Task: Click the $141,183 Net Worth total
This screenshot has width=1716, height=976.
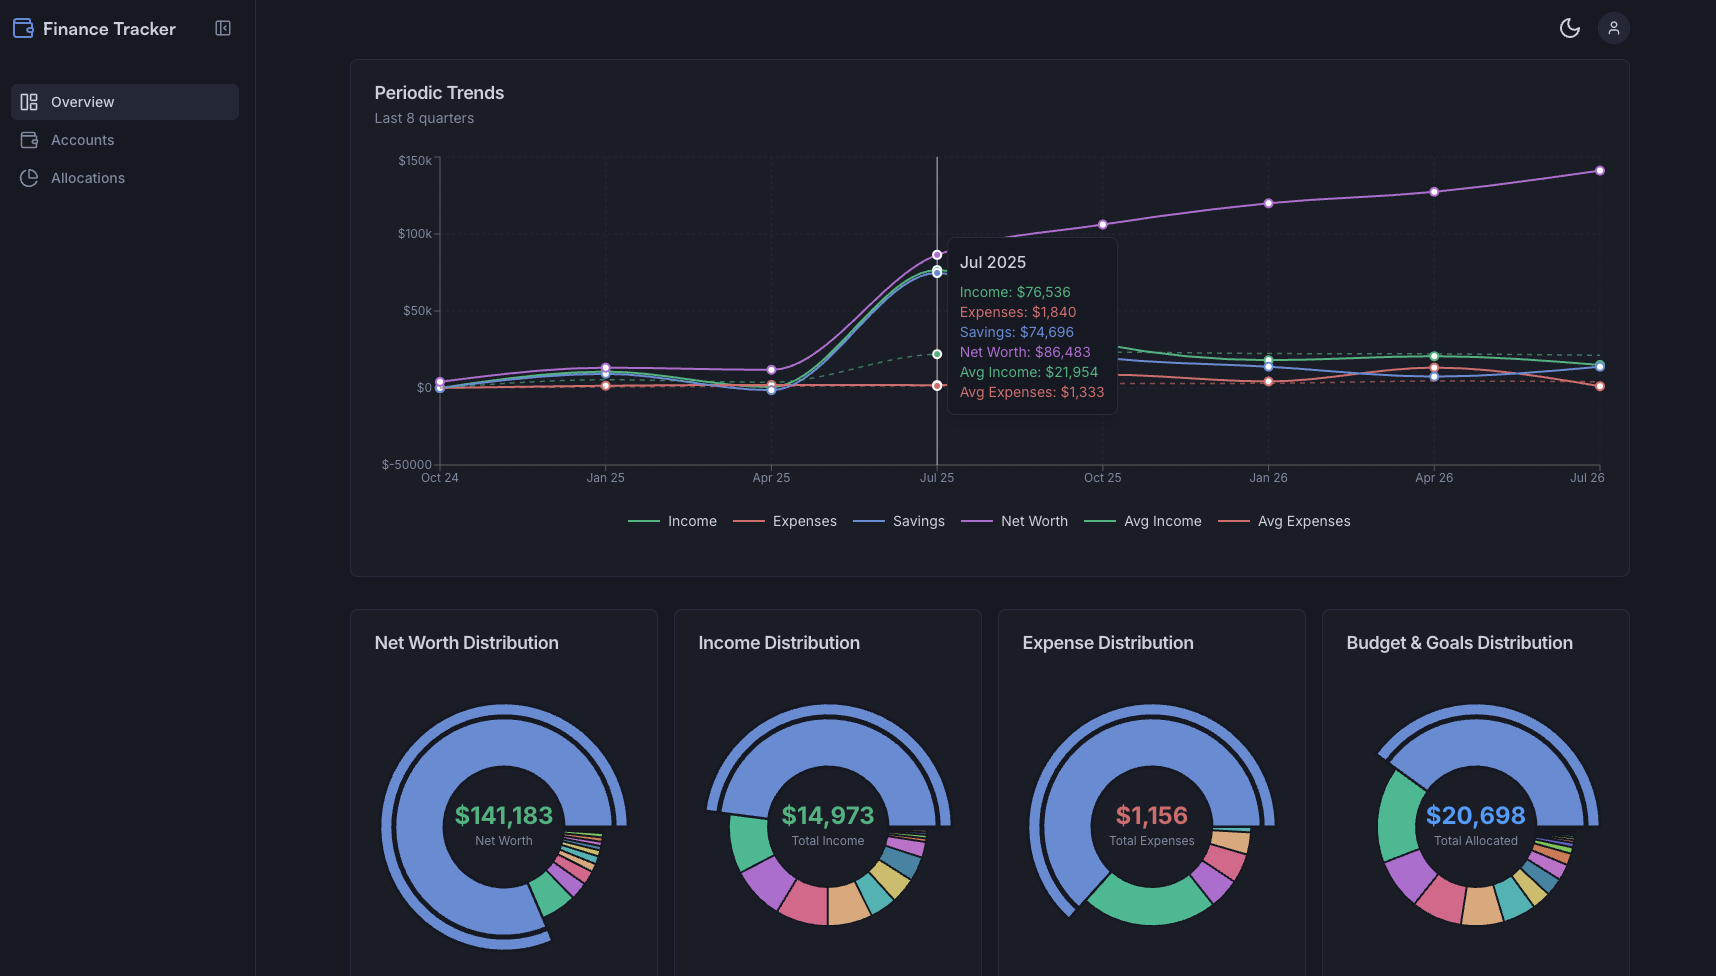Action: 504,816
